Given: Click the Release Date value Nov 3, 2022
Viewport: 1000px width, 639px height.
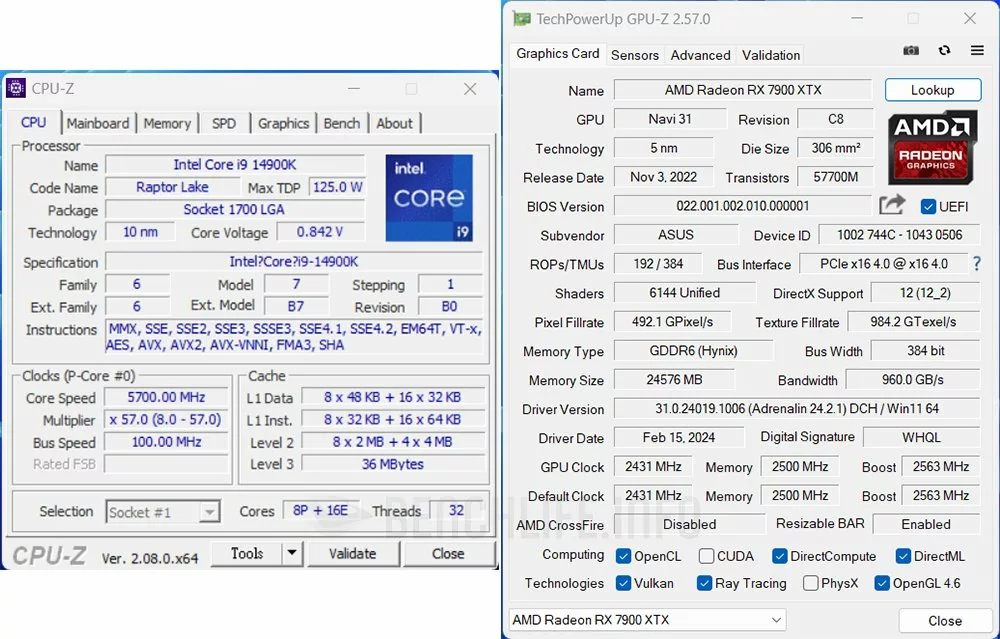Looking at the screenshot, I should tap(663, 177).
